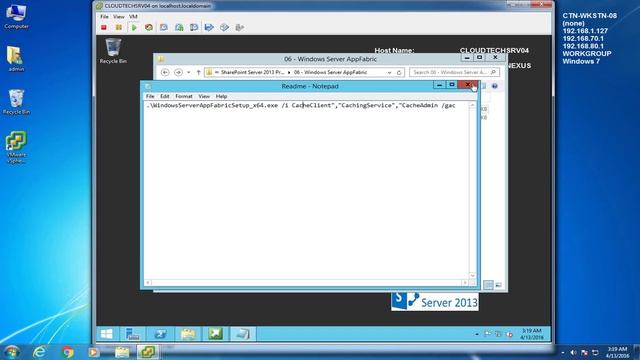Open Notepad's Format menu
The height and width of the screenshot is (360, 640).
[x=184, y=96]
